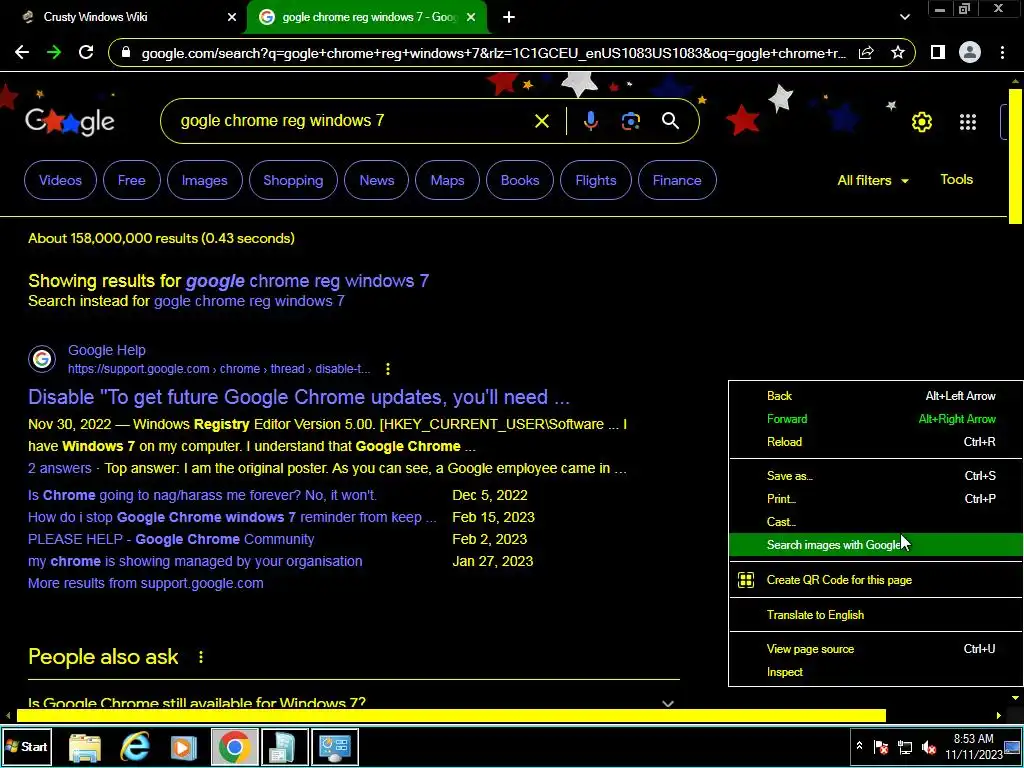This screenshot has width=1024, height=768.
Task: Open Disable To get future Chrome updates result
Action: tap(298, 397)
